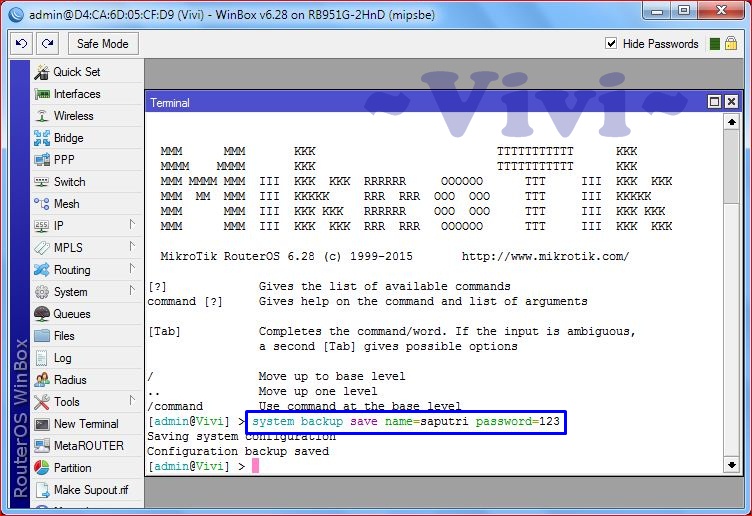The width and height of the screenshot is (752, 516).
Task: Click the 'Saving system configuration' line
Action: pyautogui.click(x=241, y=437)
